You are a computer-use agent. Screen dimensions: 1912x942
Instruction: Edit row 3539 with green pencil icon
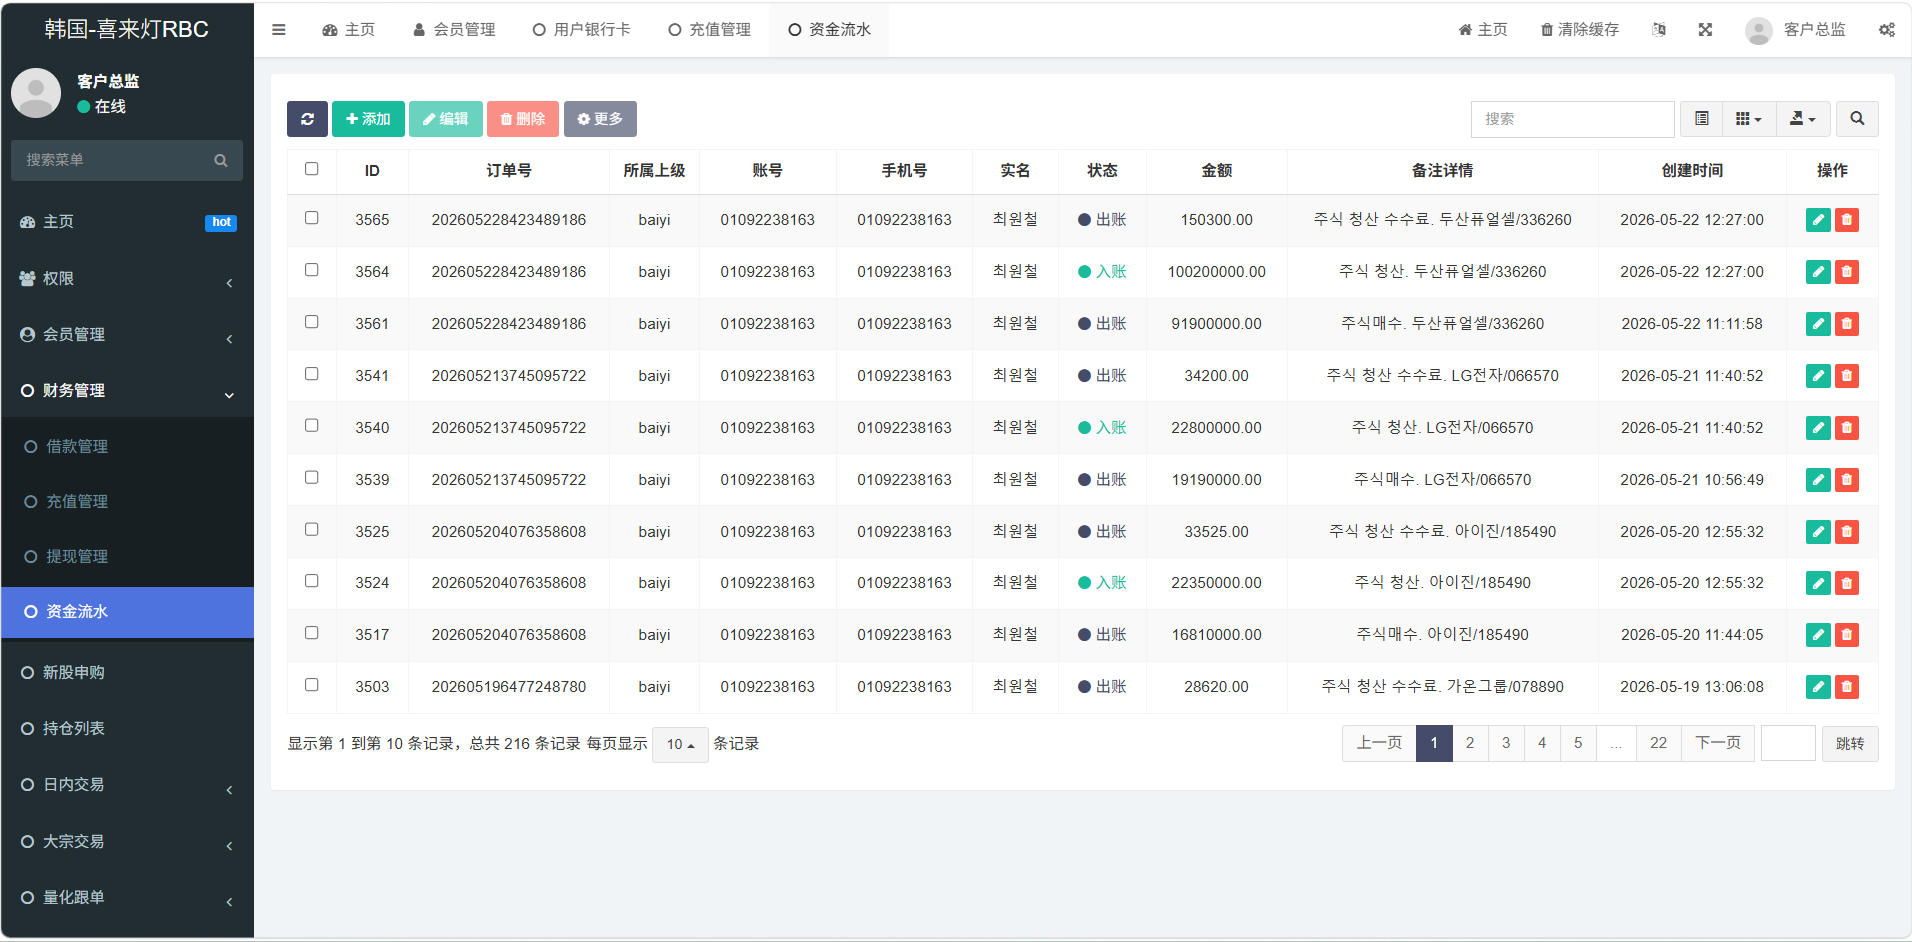1818,480
